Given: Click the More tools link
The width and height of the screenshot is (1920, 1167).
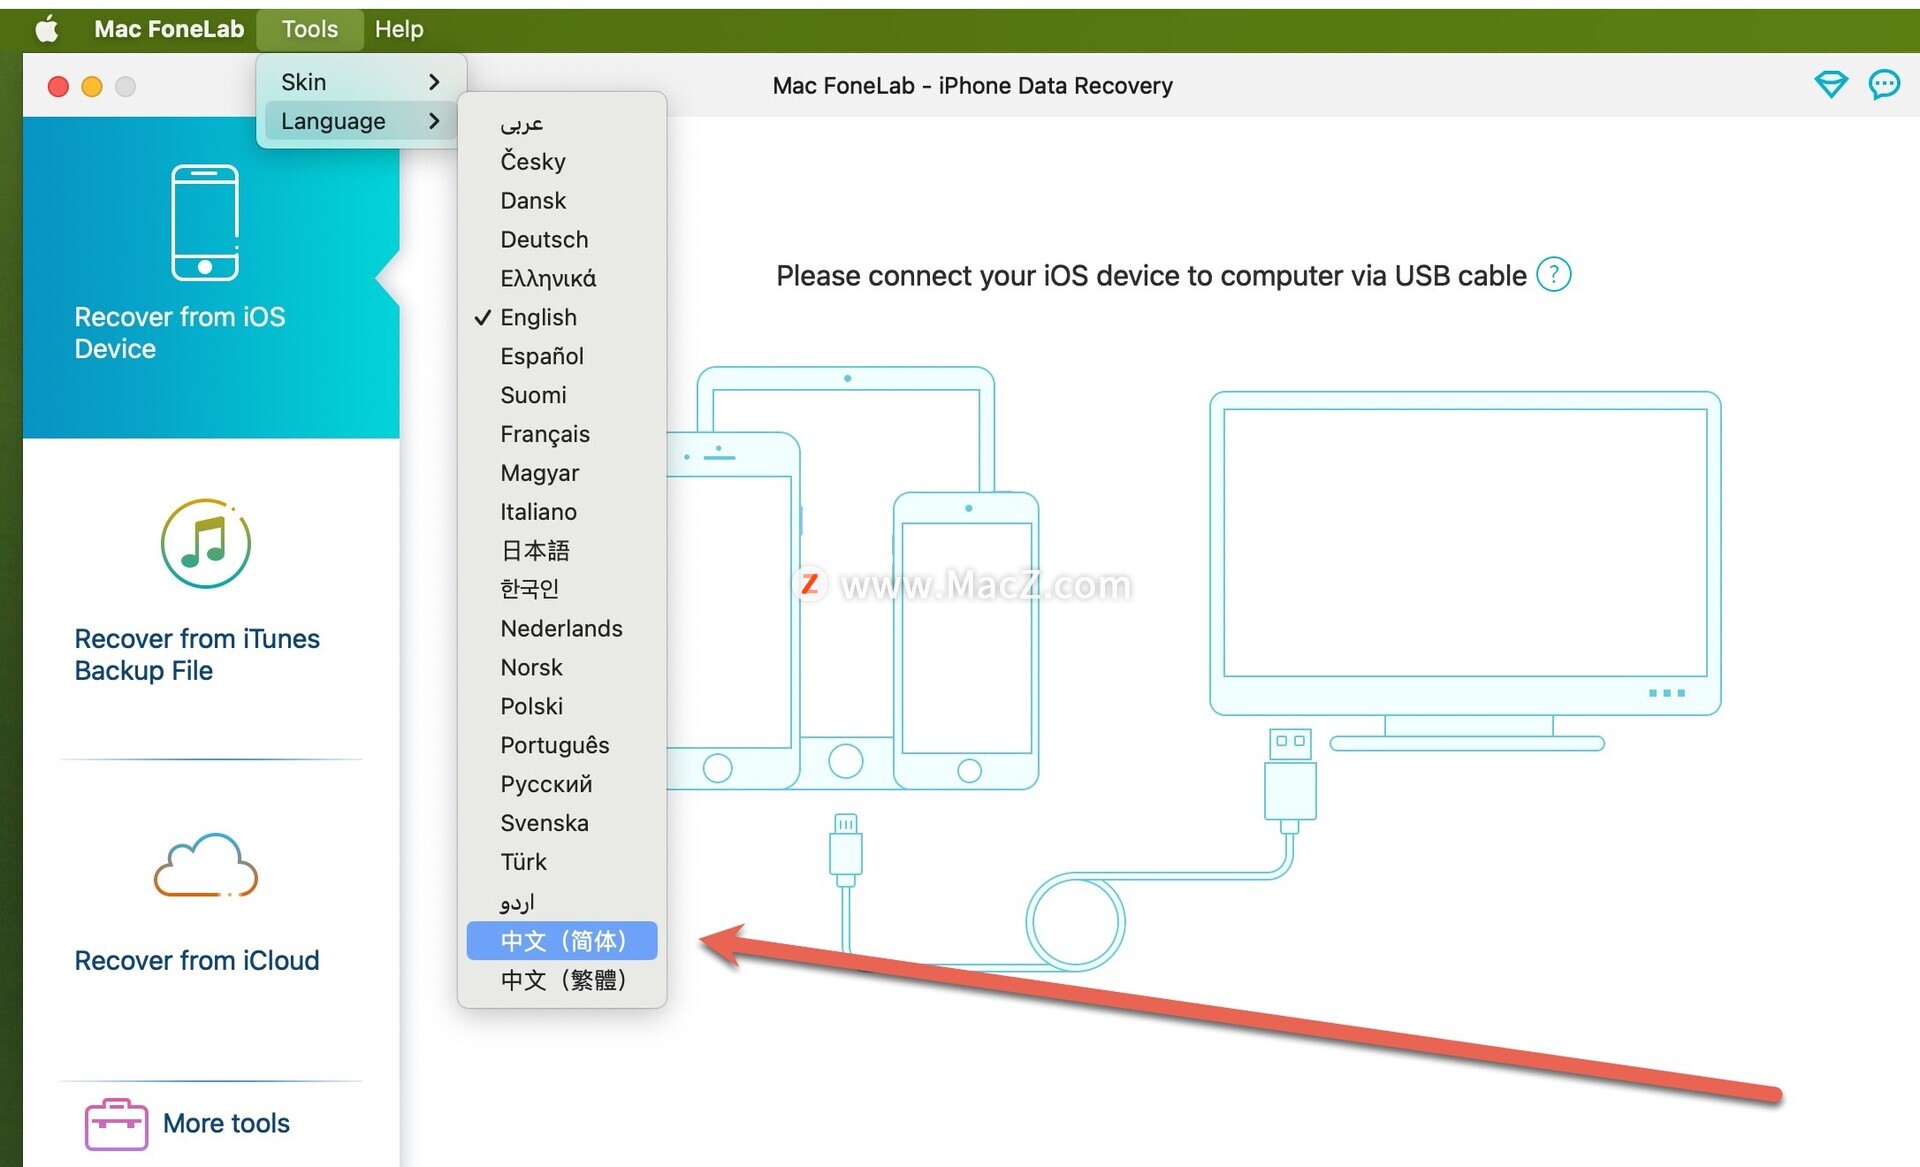Looking at the screenshot, I should click(x=226, y=1123).
